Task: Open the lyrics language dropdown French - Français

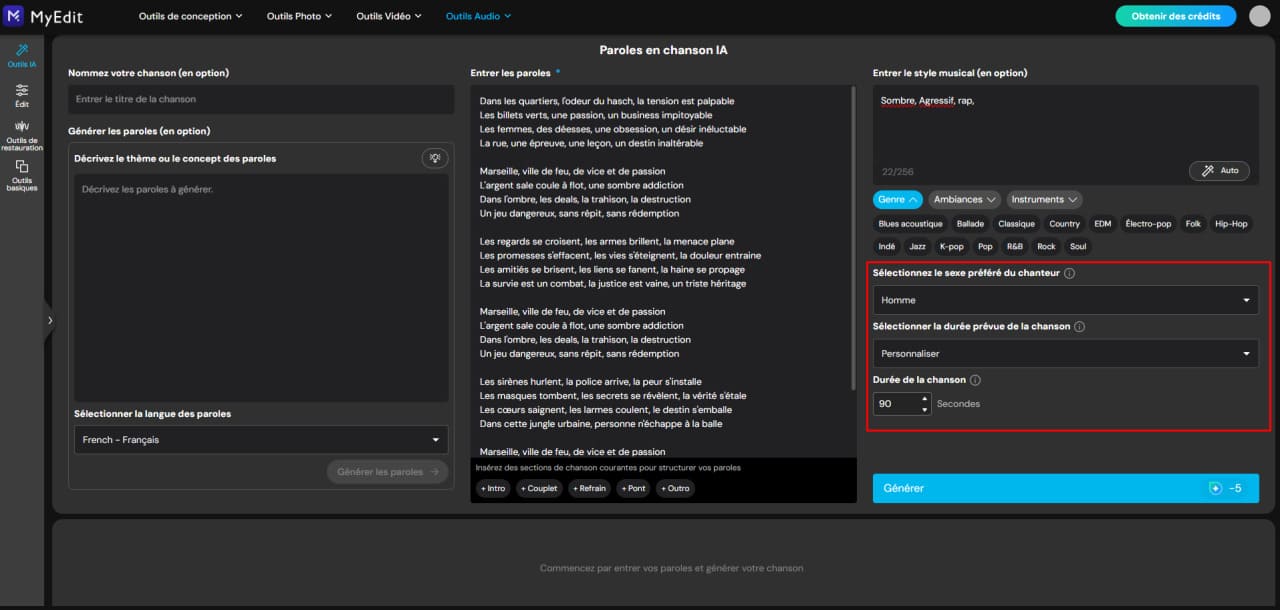Action: [x=261, y=440]
